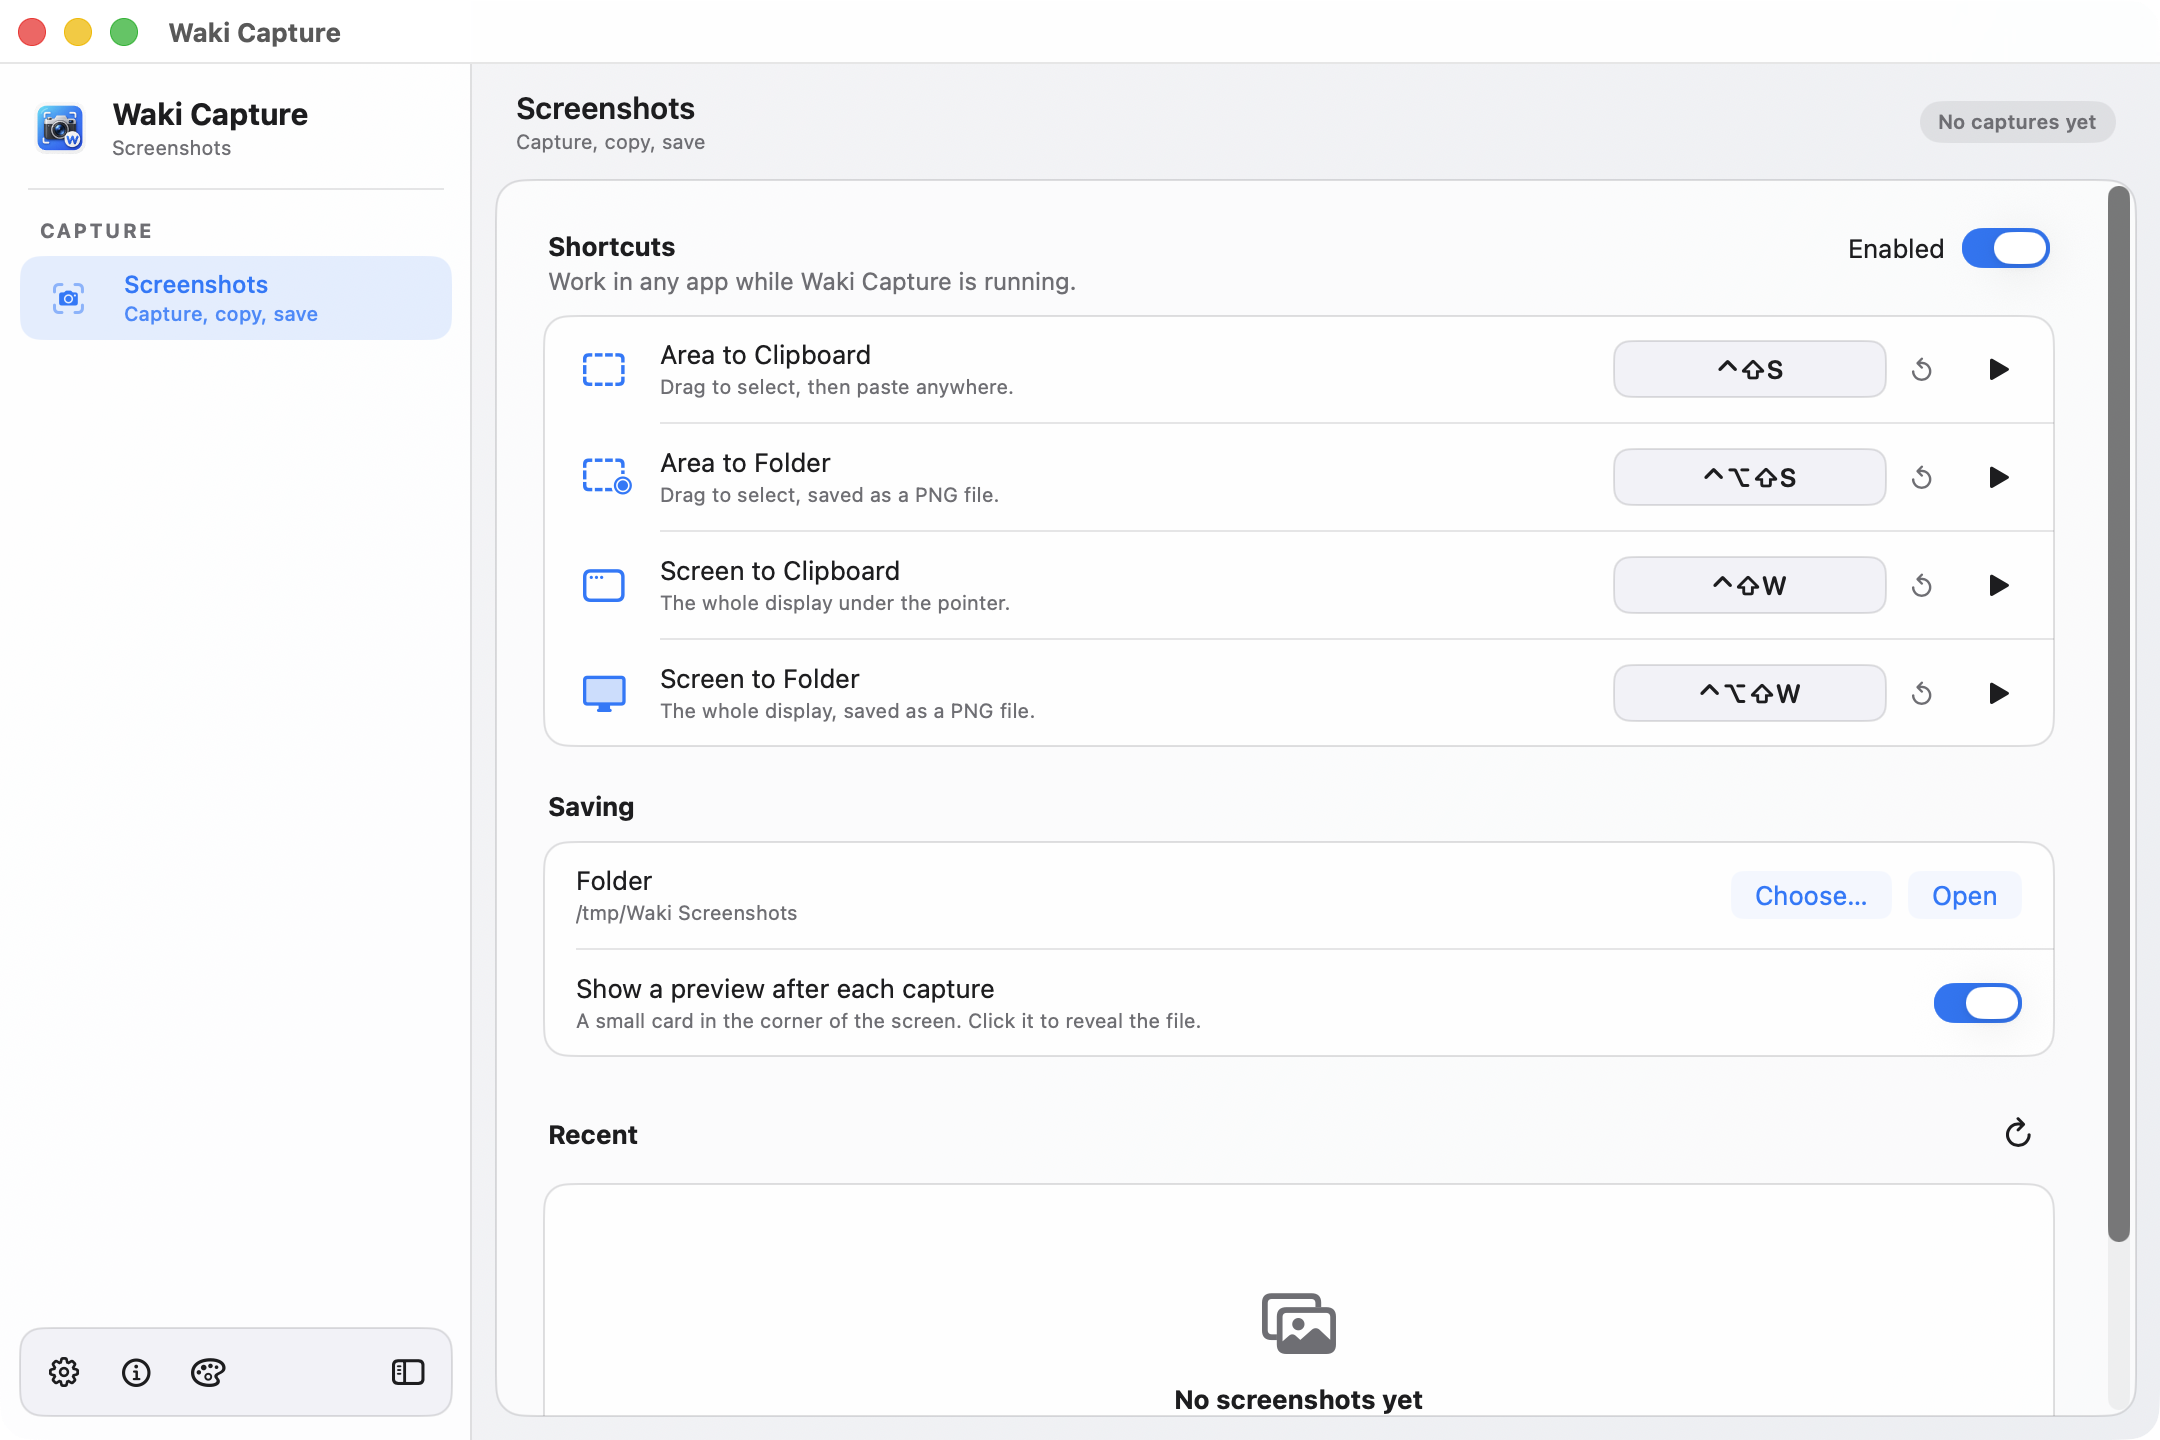Click the Area to Clipboard dashed-rectangle icon

click(604, 369)
